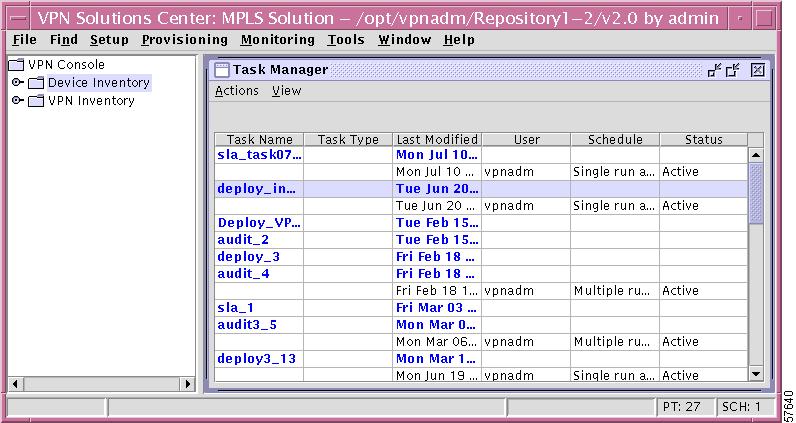The width and height of the screenshot is (796, 423).
Task: Open the Find menu
Action: point(63,40)
